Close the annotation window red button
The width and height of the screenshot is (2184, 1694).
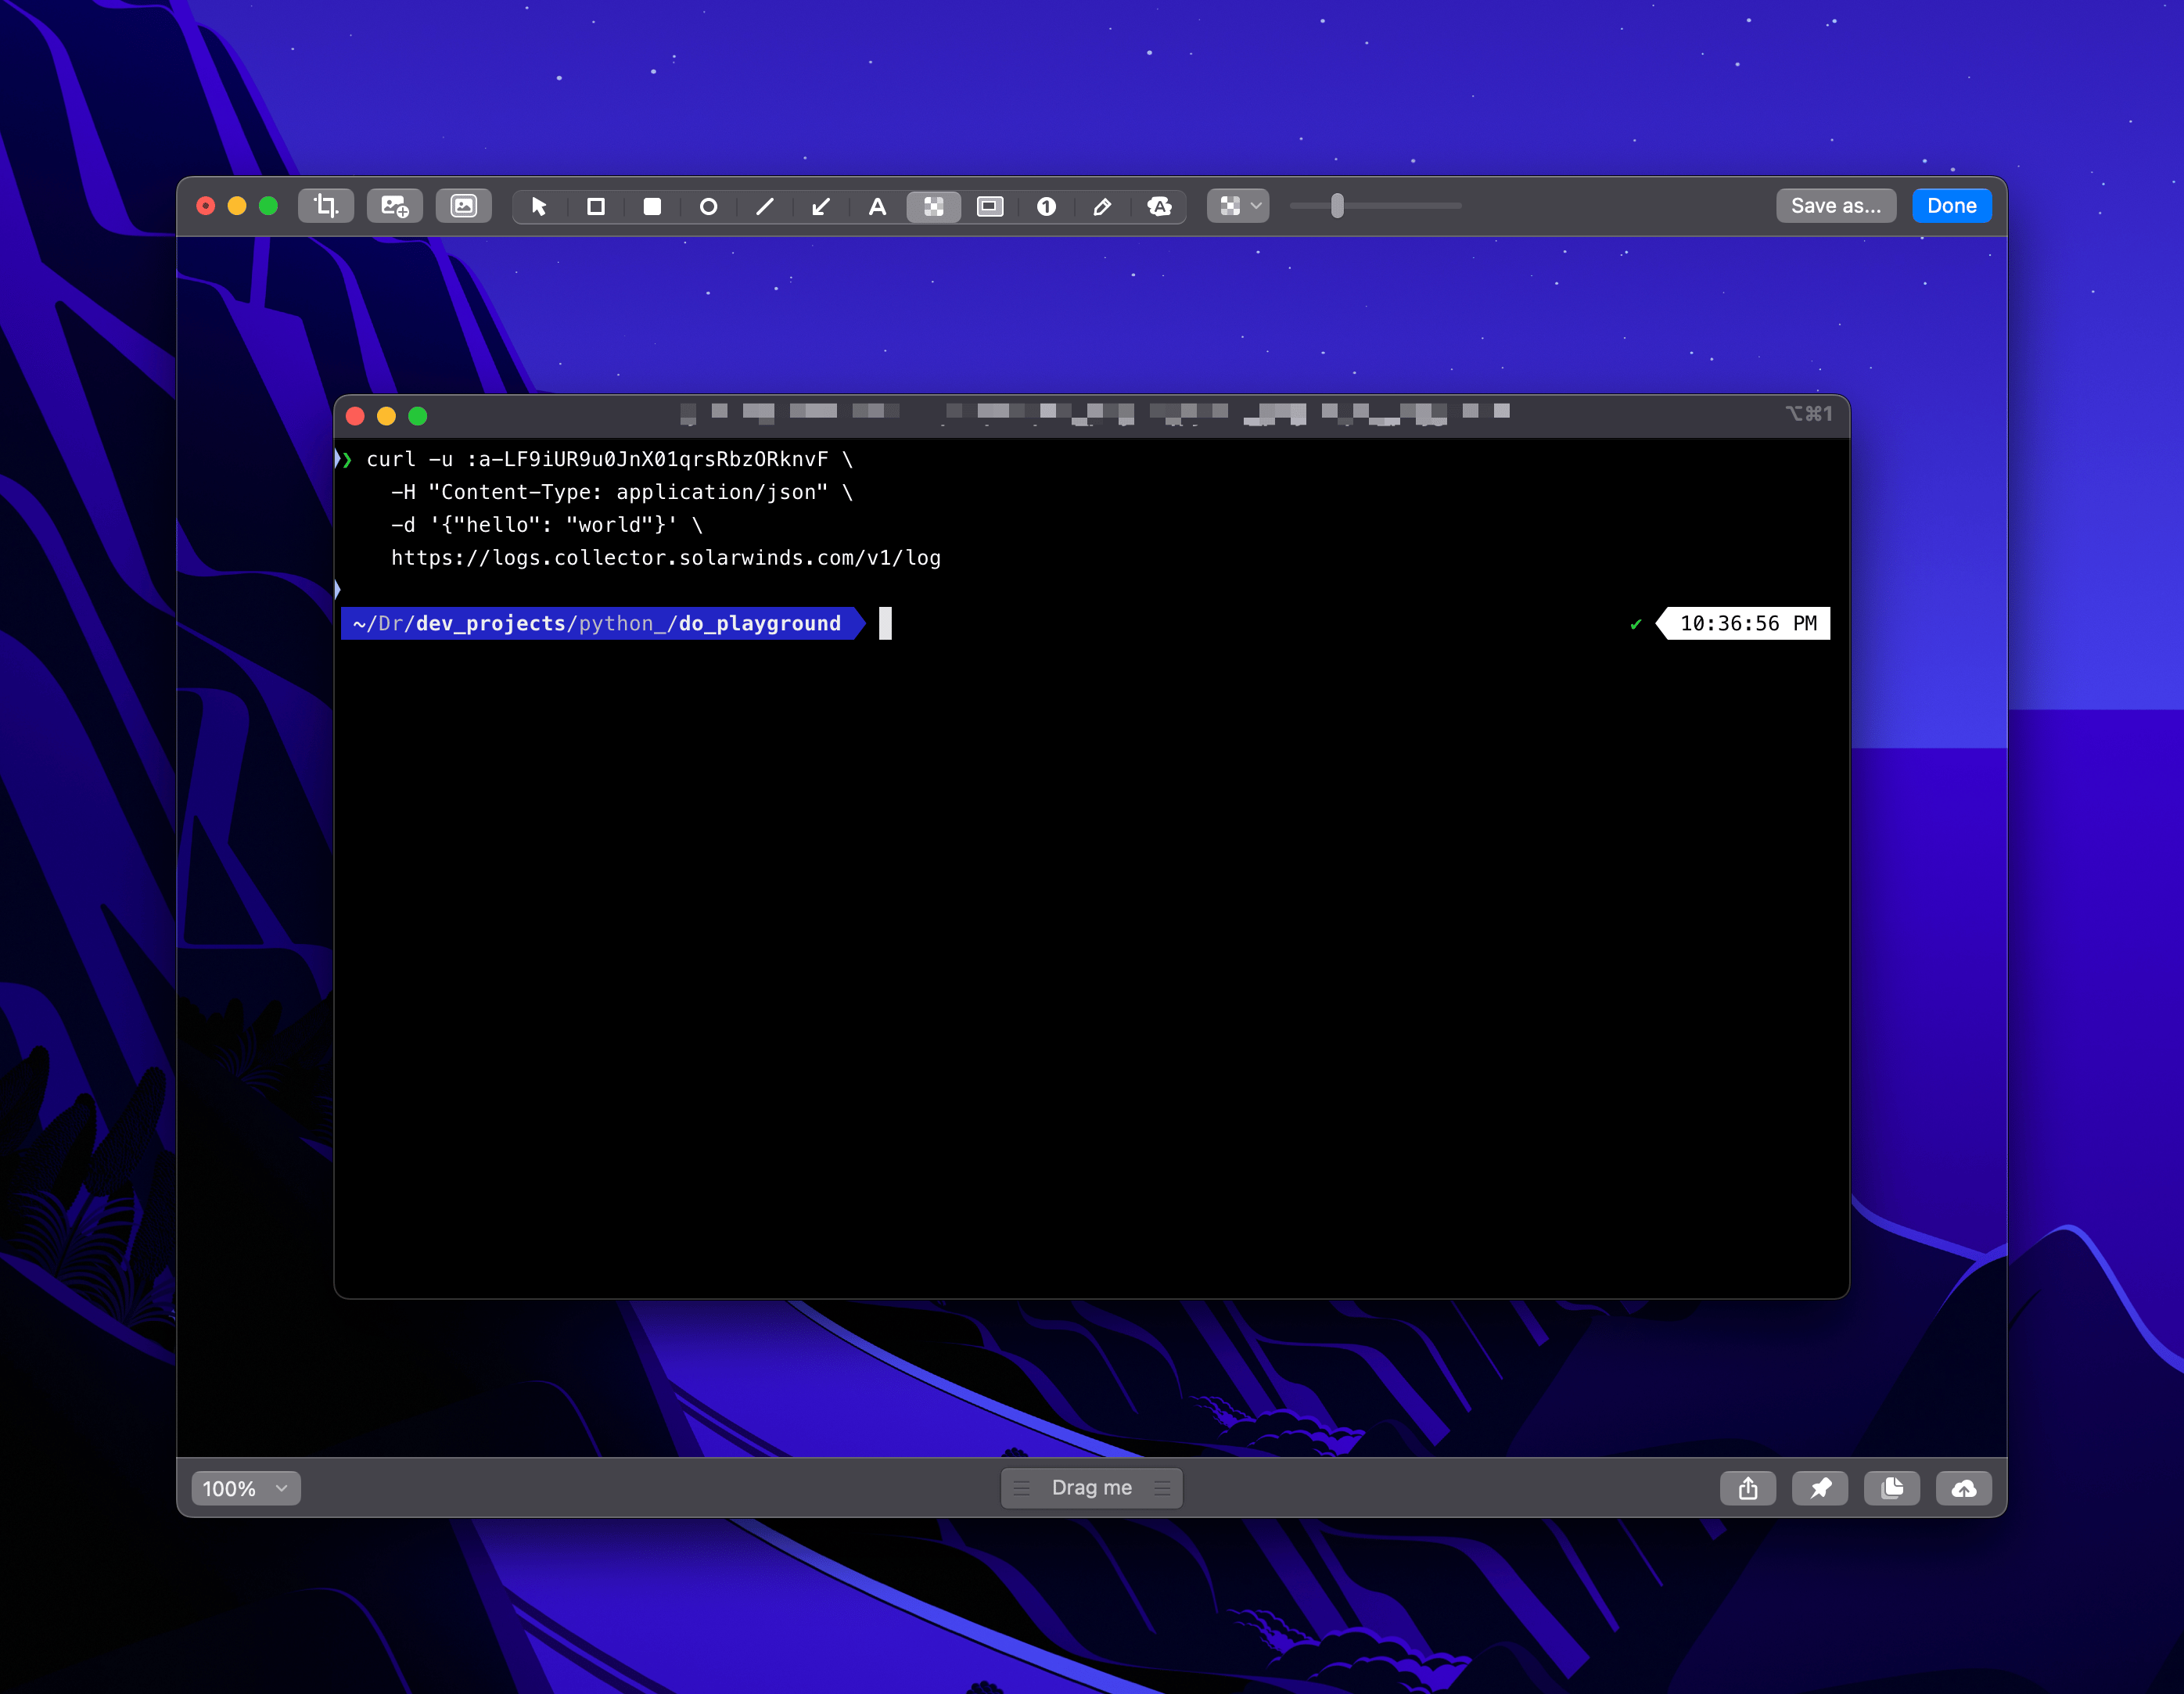click(206, 206)
